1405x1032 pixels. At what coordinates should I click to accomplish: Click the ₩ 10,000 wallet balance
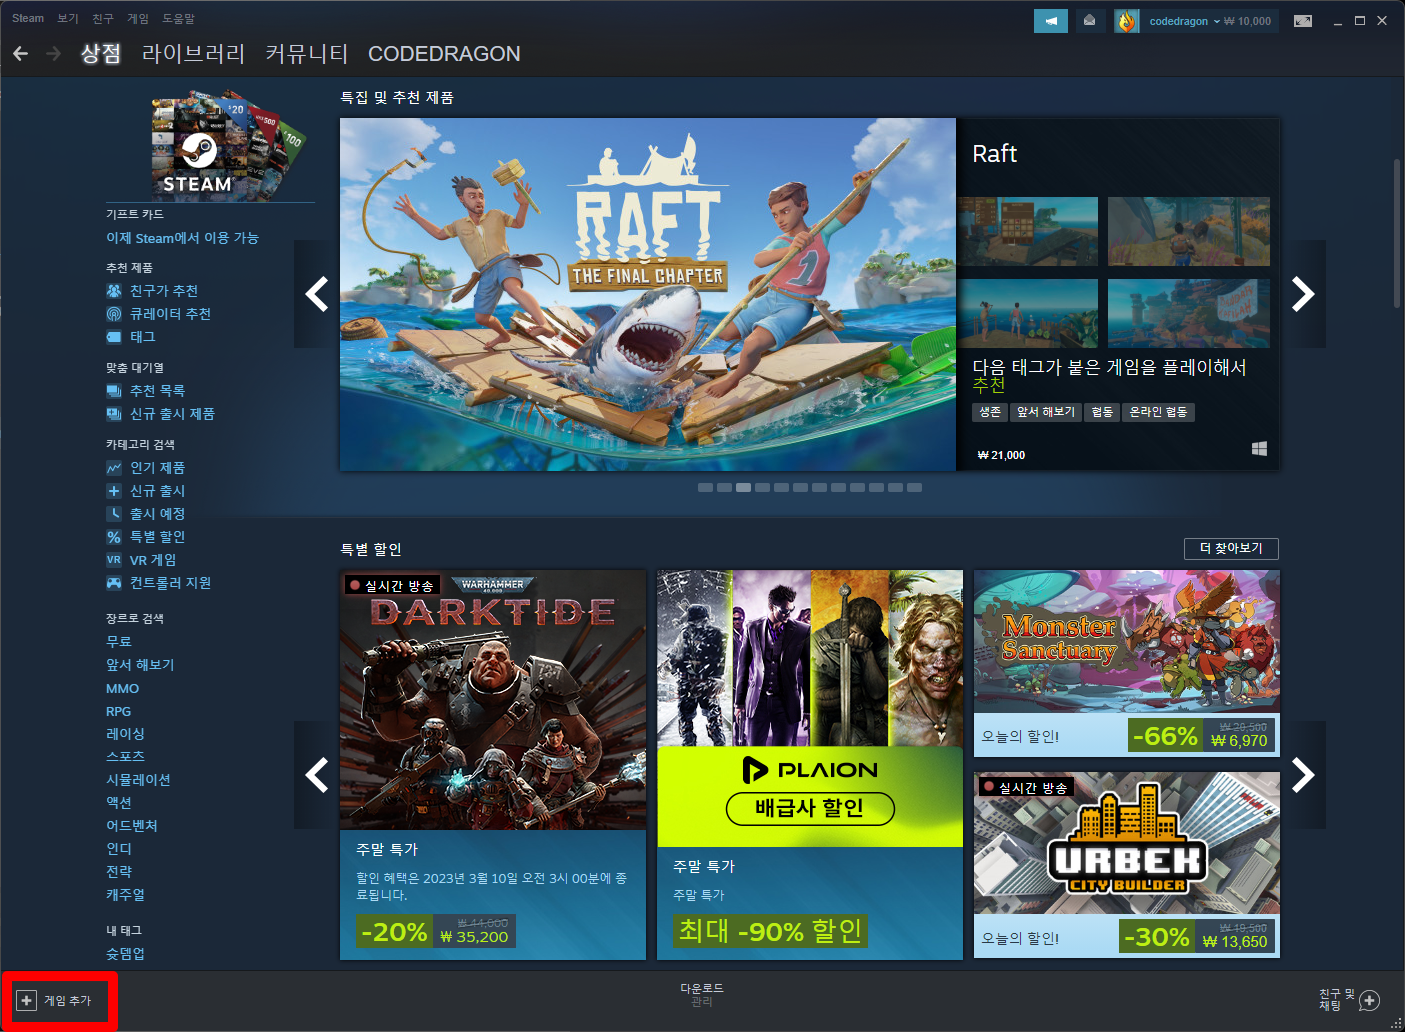(1248, 21)
